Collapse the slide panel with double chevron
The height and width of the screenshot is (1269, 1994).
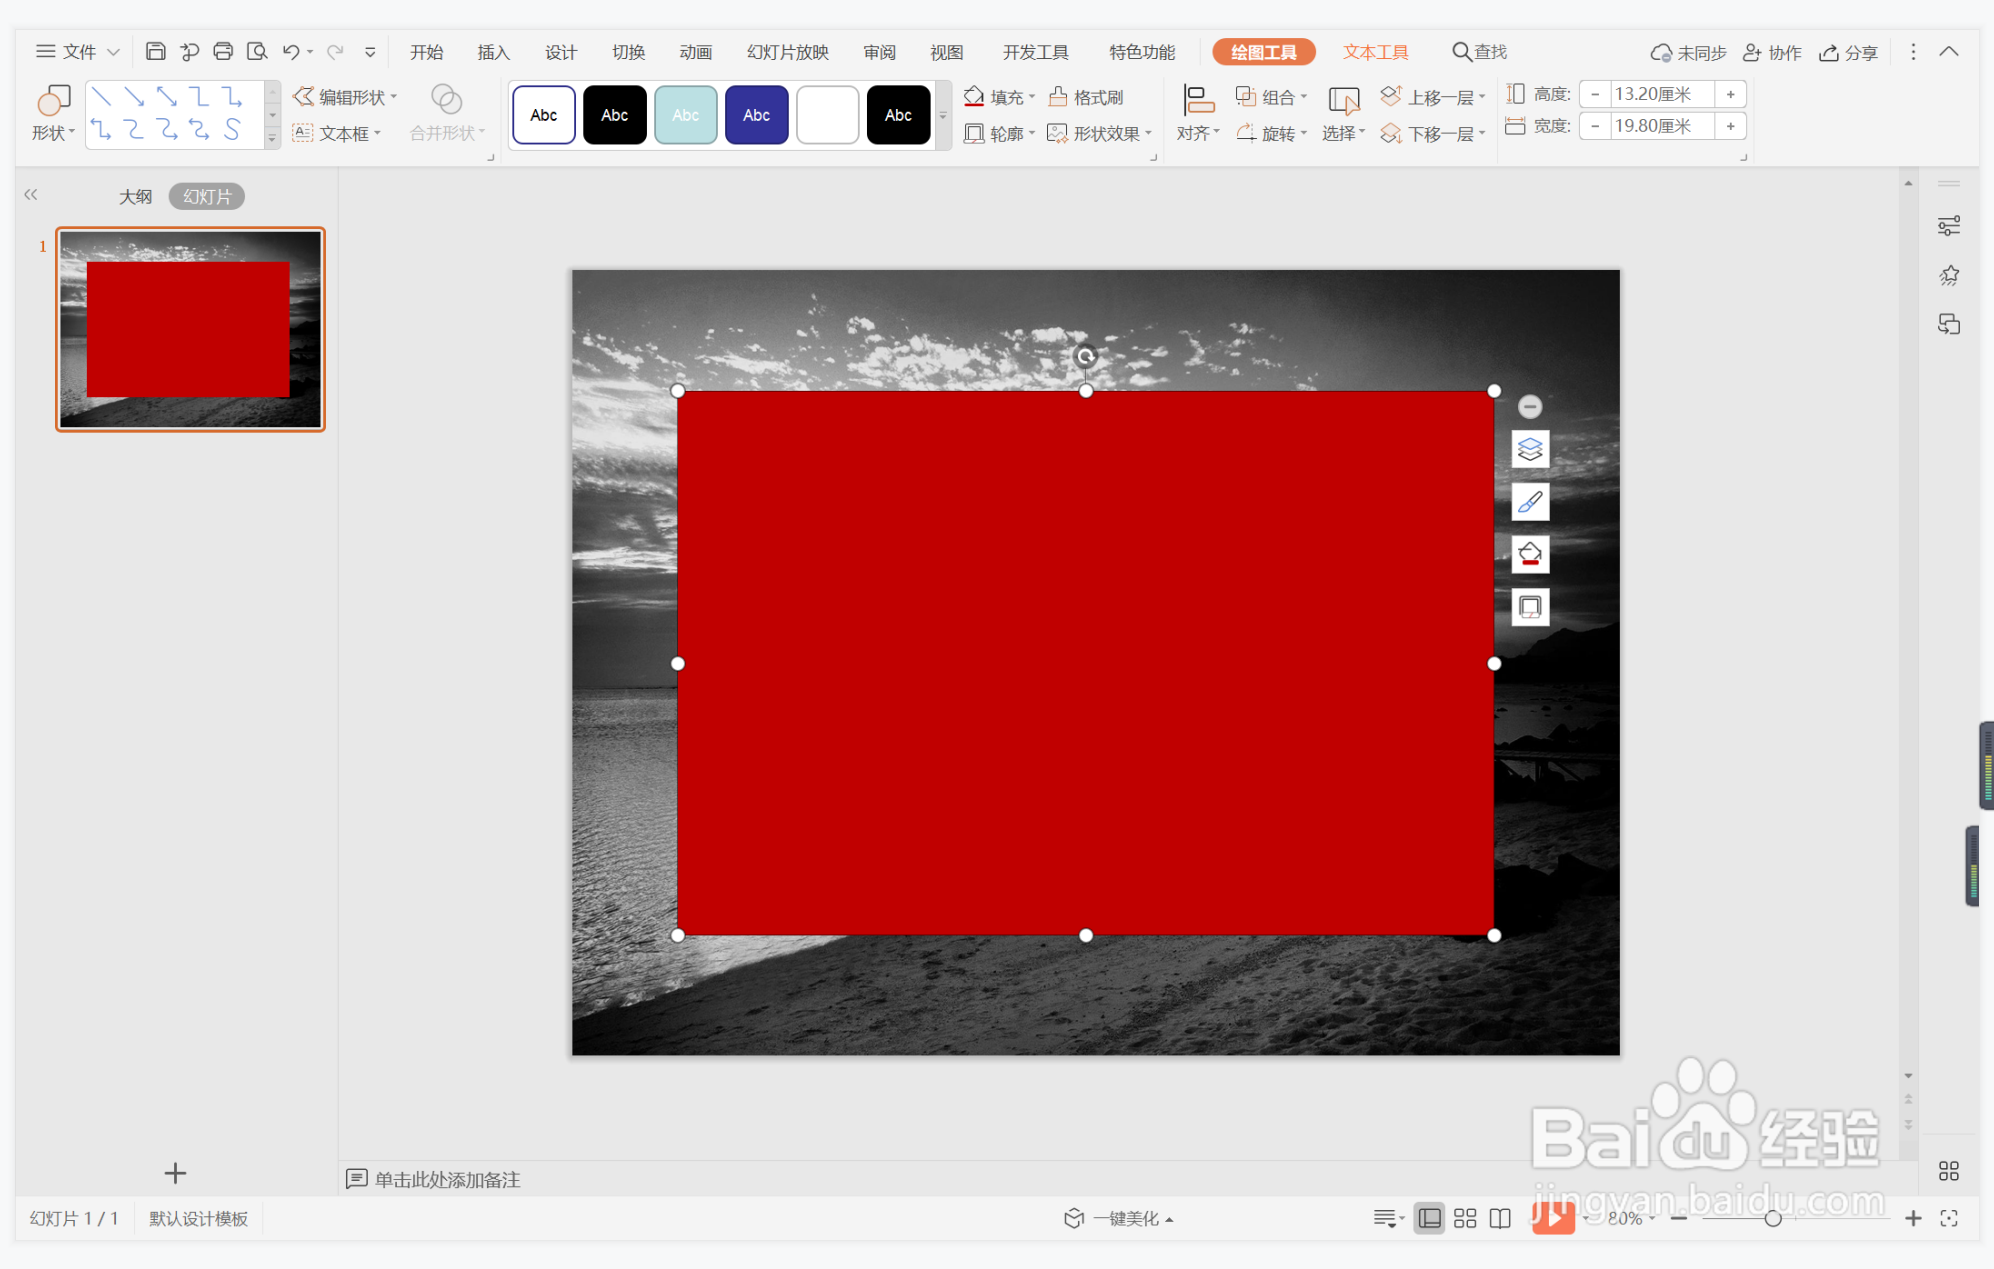tap(31, 195)
